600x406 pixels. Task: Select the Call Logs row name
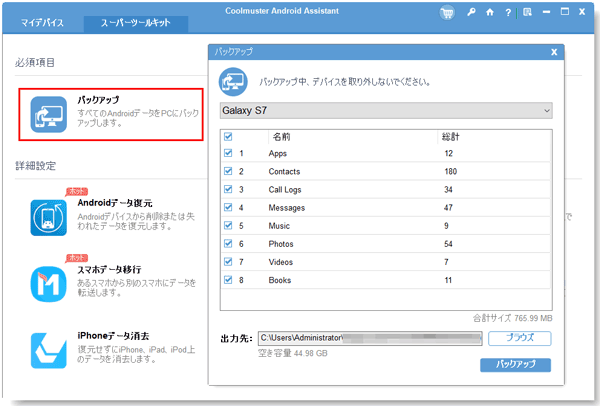point(285,190)
